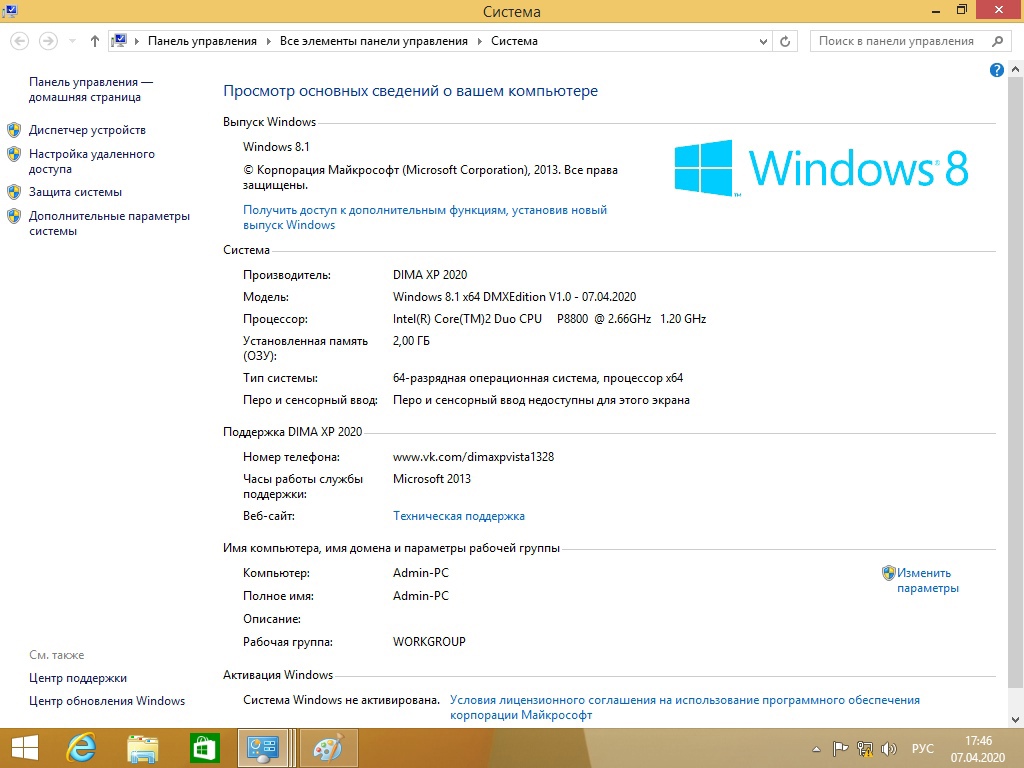
Task: Select the Control Panel breadcrumb item
Action: pos(202,41)
